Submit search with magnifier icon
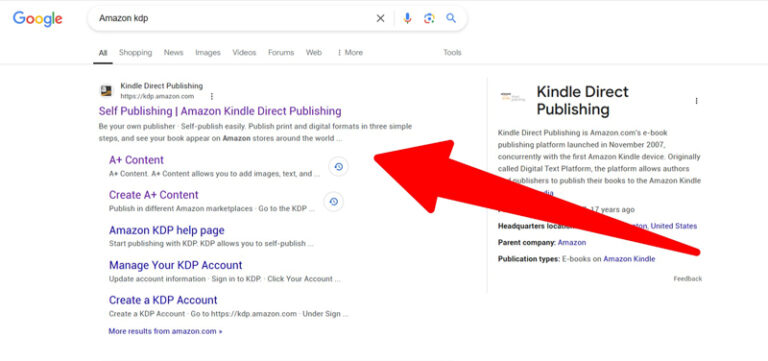This screenshot has height=361, width=768. tap(451, 19)
